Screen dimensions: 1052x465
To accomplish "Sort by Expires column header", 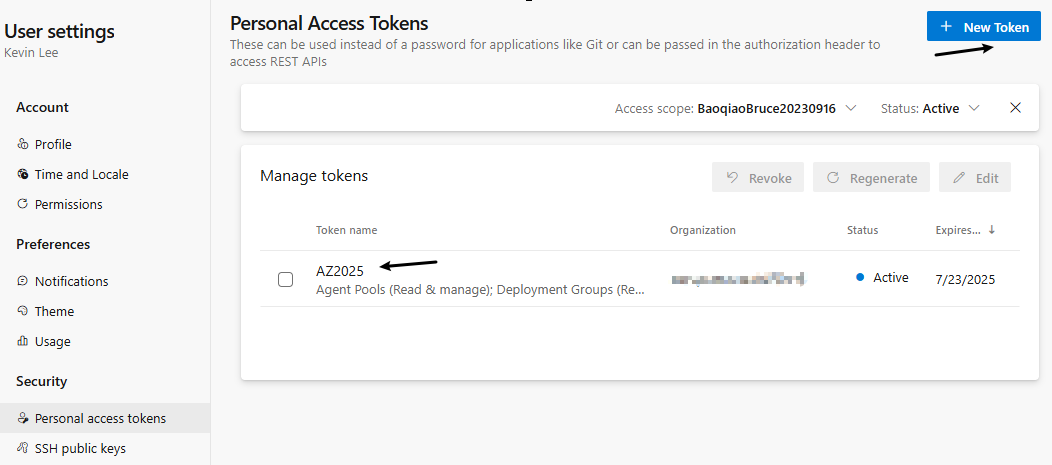I will (965, 230).
